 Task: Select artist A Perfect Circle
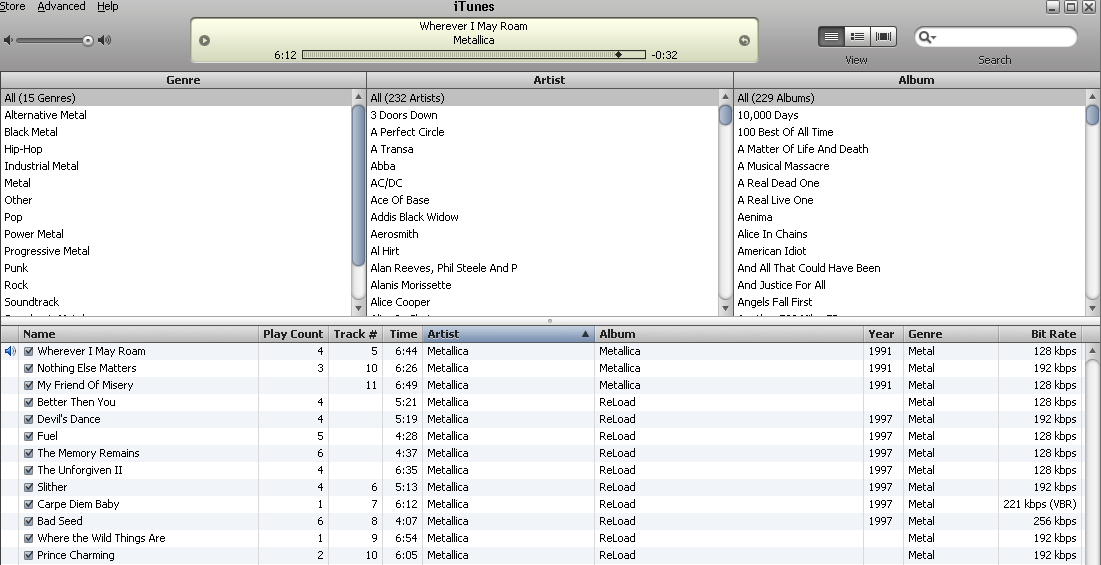coord(543,132)
